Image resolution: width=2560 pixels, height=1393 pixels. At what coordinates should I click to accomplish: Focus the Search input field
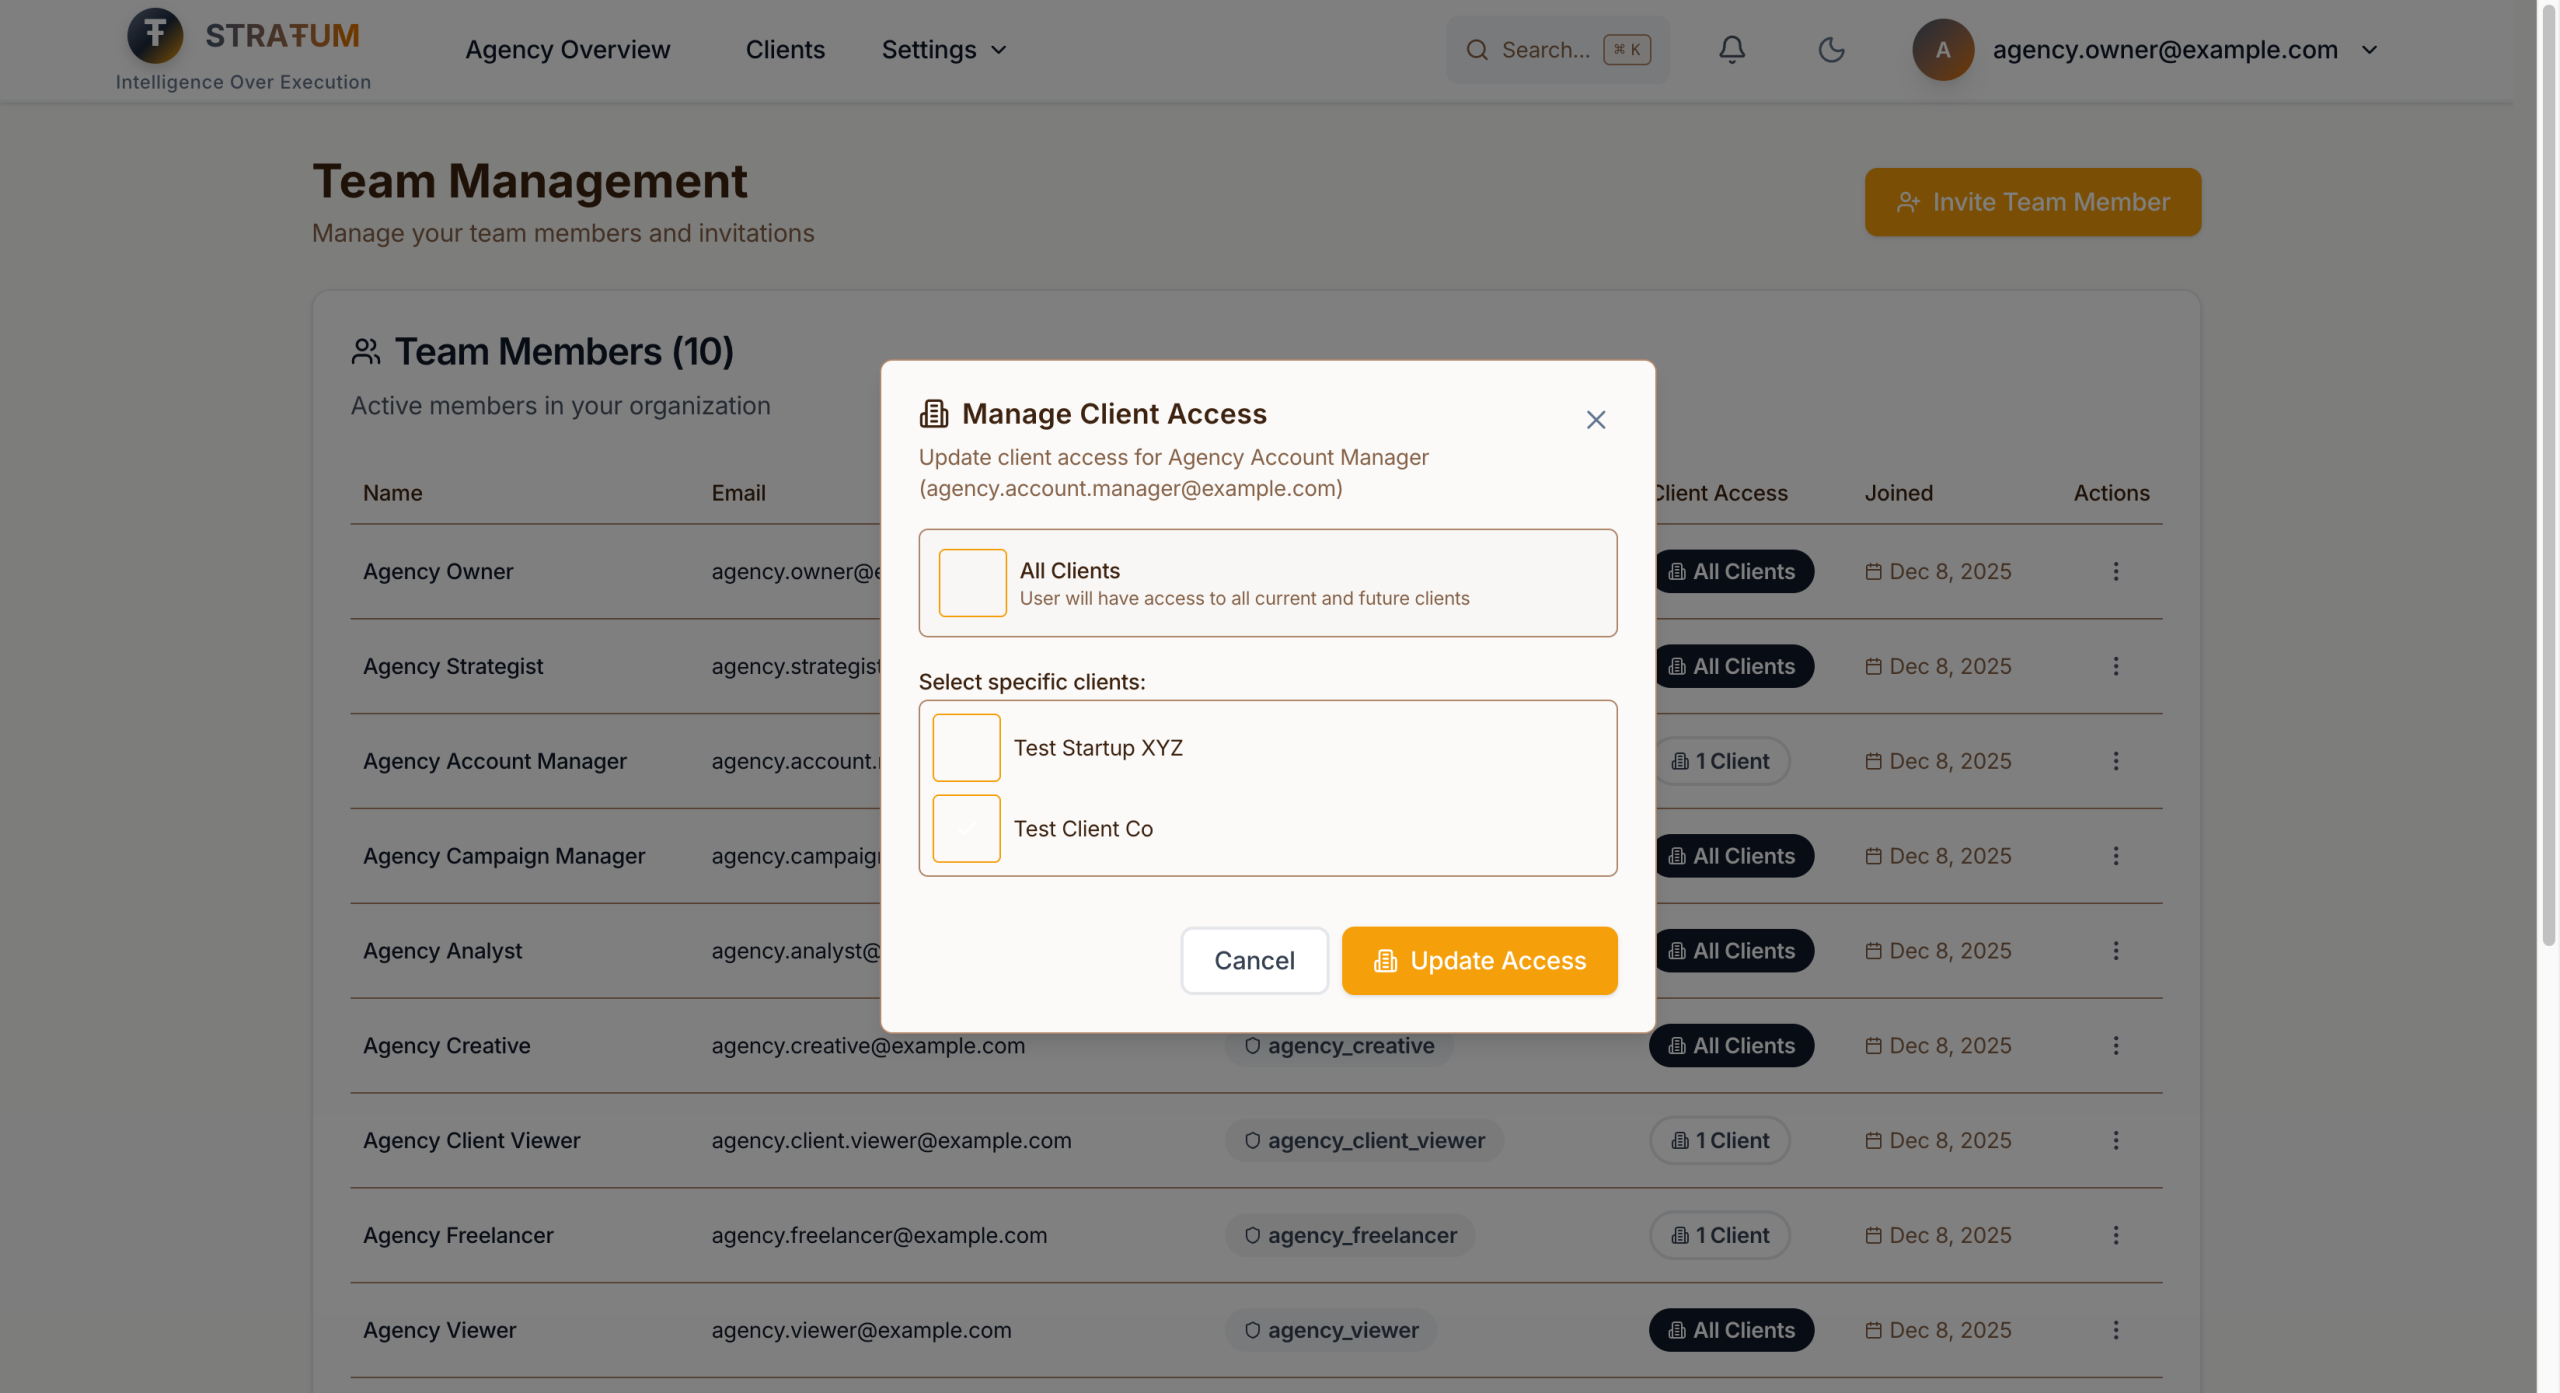click(1545, 50)
